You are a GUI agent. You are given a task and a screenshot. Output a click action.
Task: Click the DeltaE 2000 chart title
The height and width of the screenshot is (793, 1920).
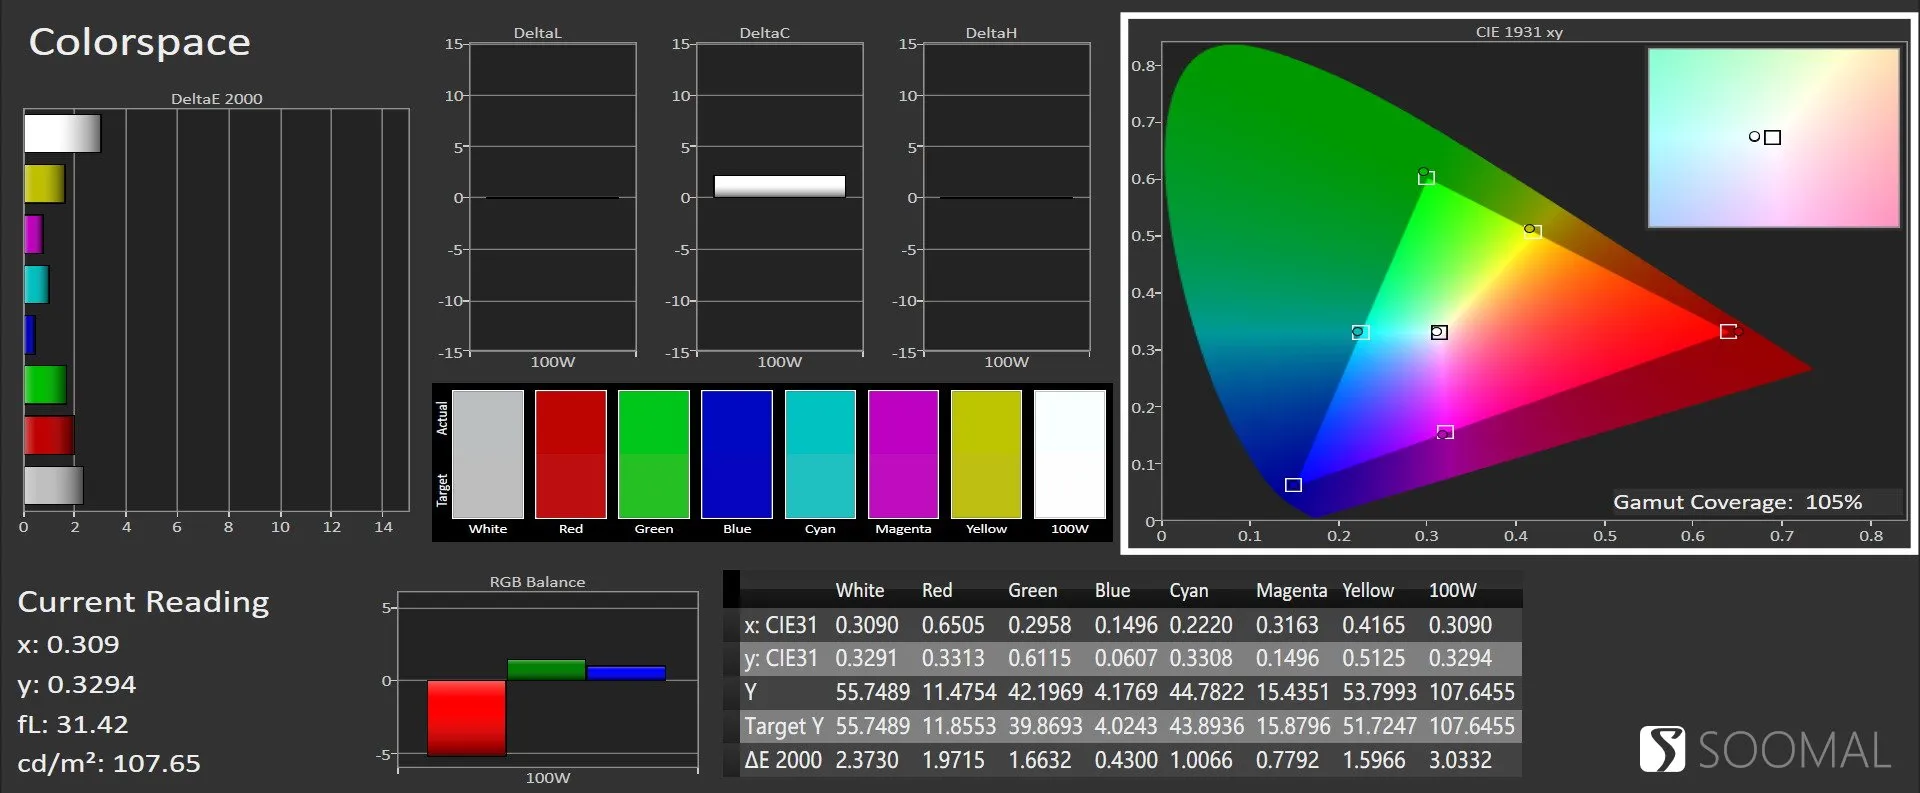click(216, 99)
